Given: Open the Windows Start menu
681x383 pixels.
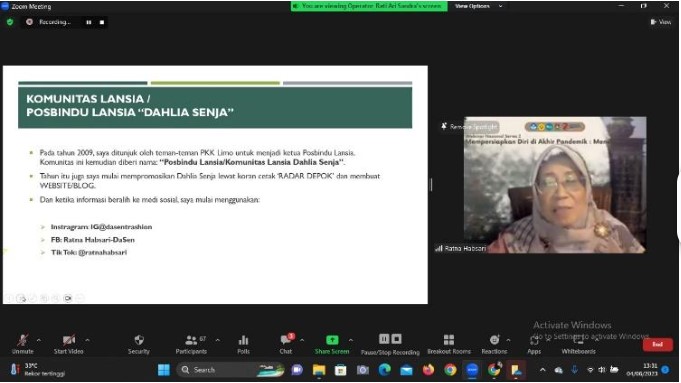Looking at the screenshot, I should click(164, 370).
